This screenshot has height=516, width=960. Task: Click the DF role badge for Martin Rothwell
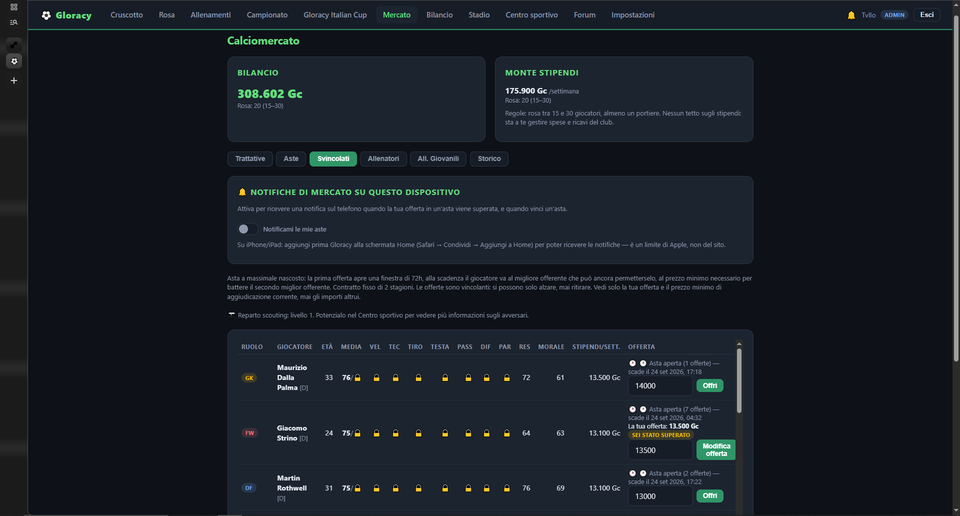pyautogui.click(x=249, y=488)
